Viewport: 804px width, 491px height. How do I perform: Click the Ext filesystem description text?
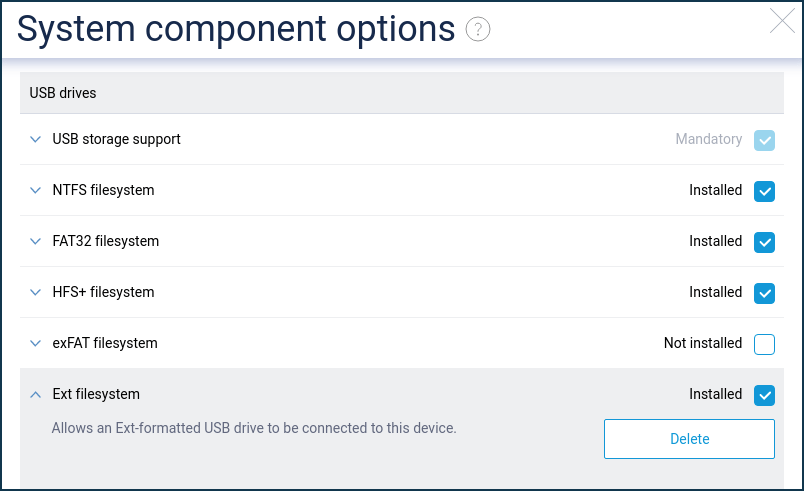point(254,428)
